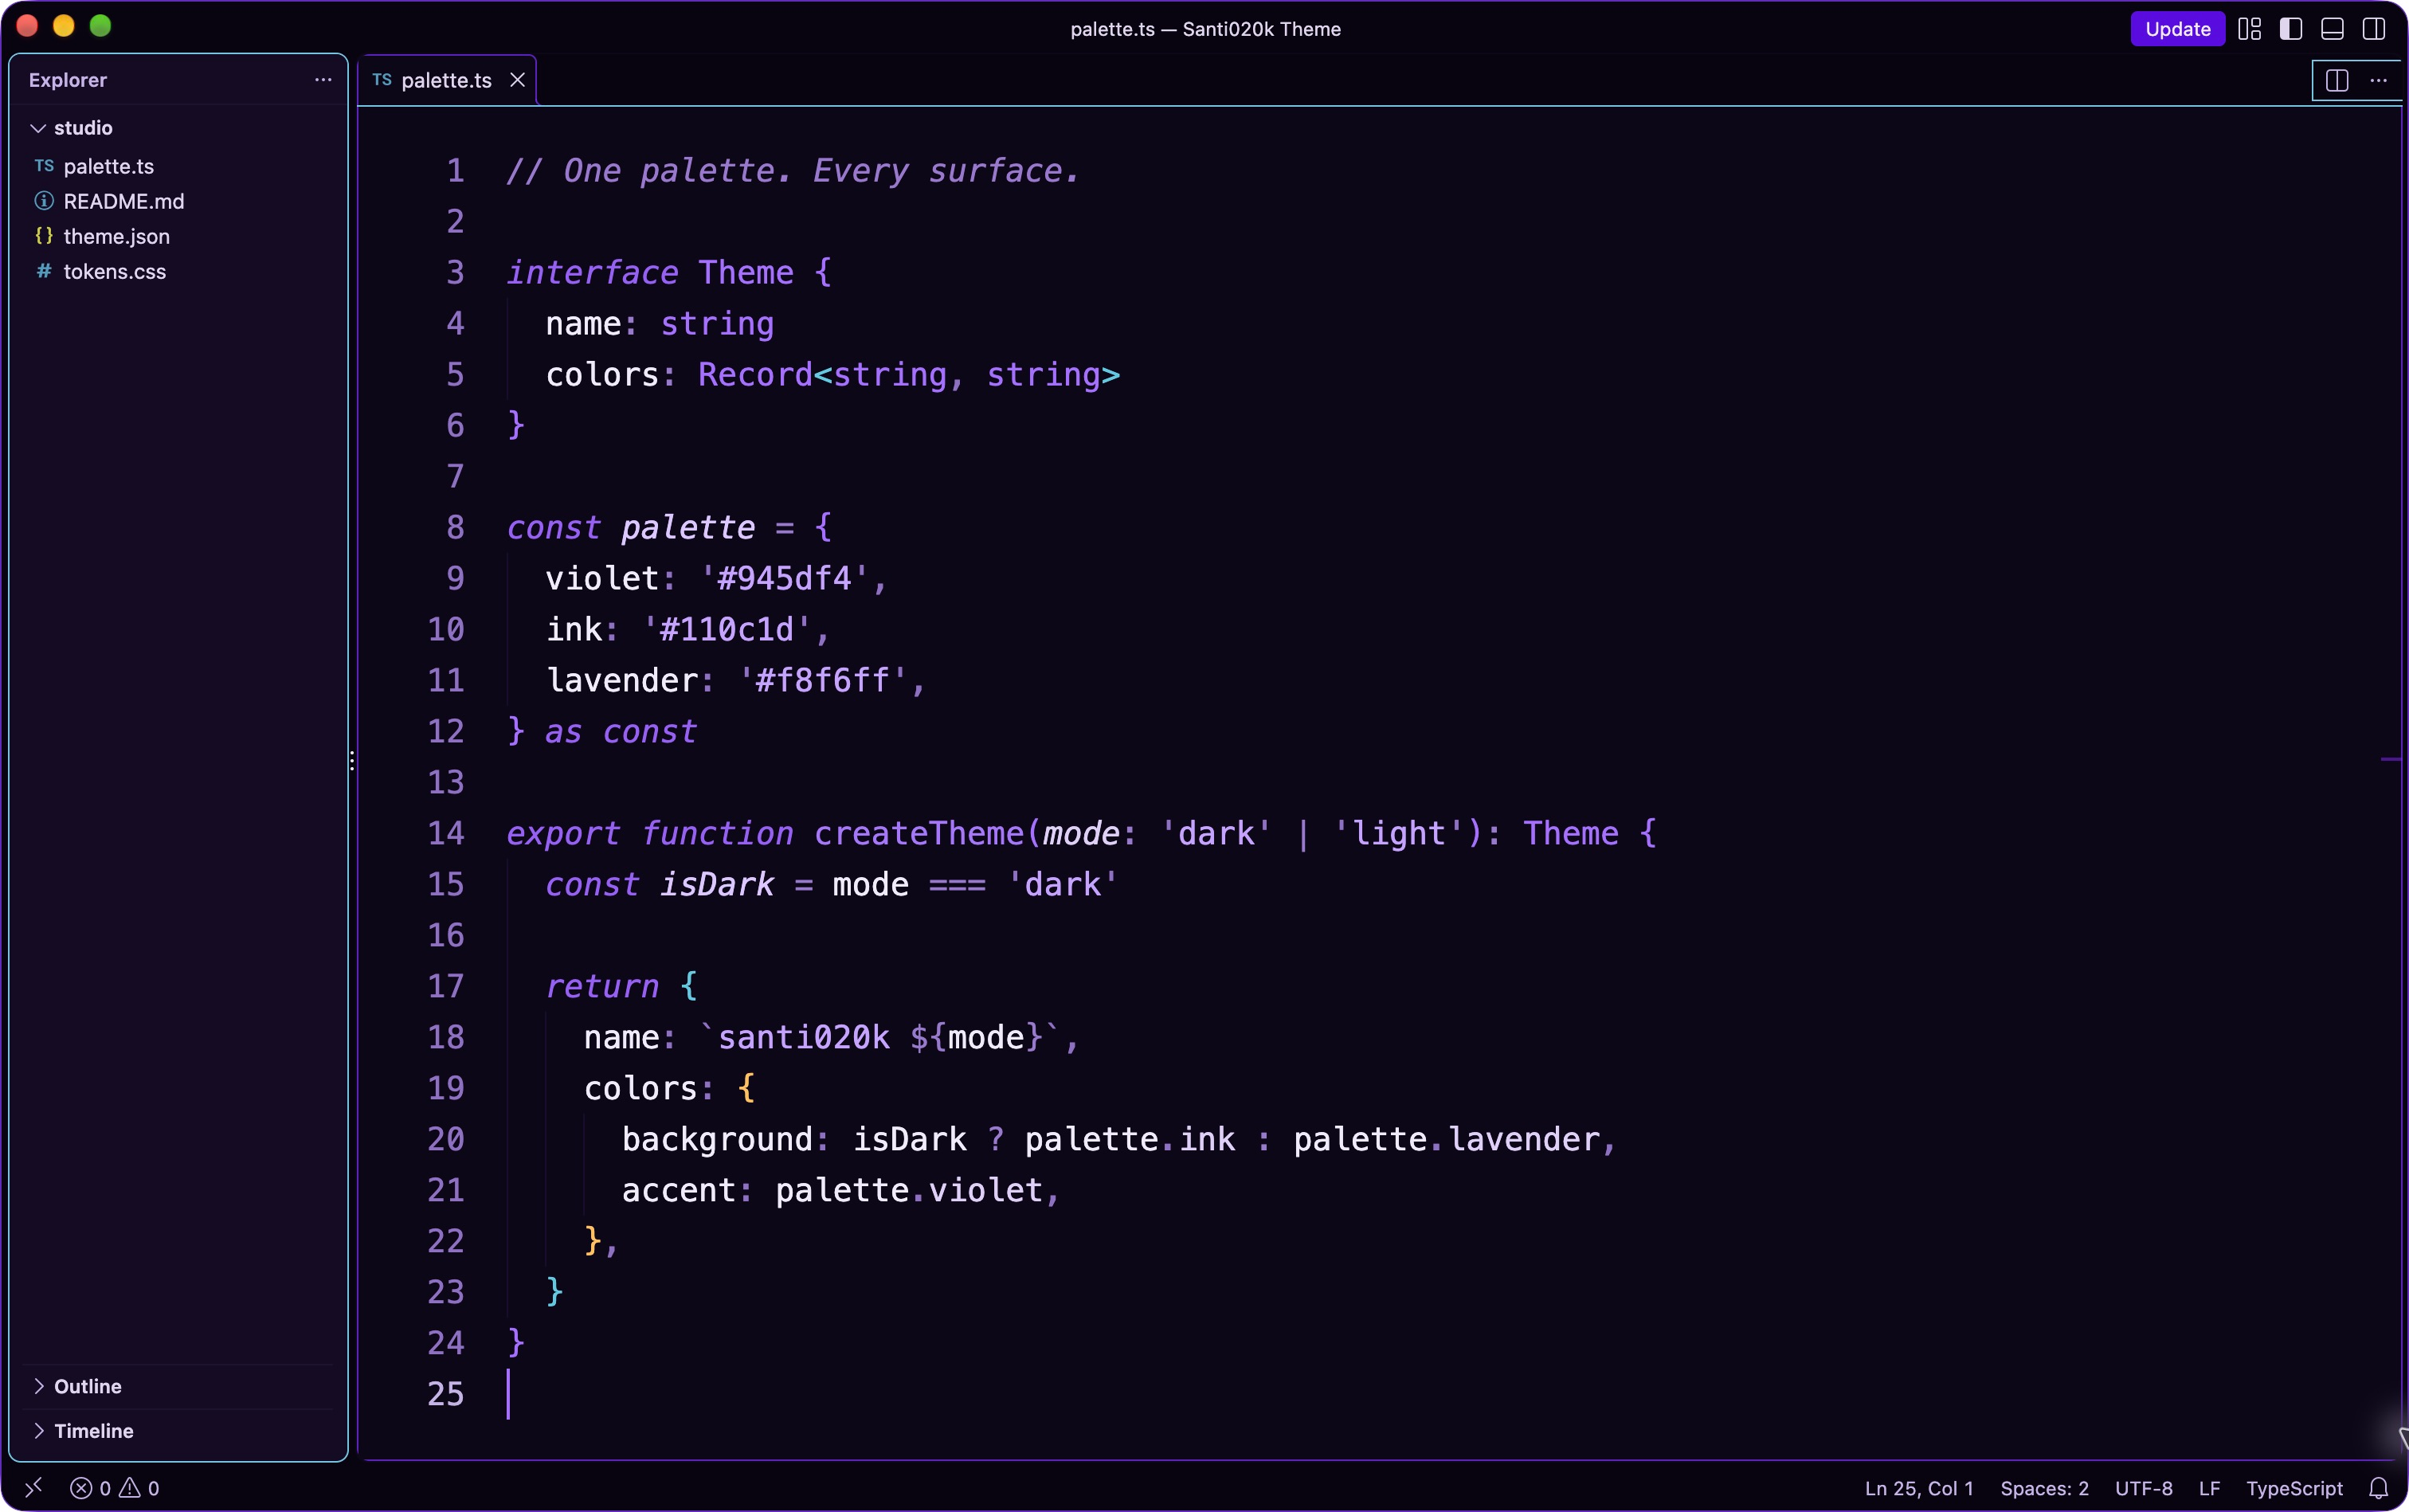This screenshot has height=1512, width=2409.
Task: Click the 'interface' keyword on line 3
Action: click(592, 273)
